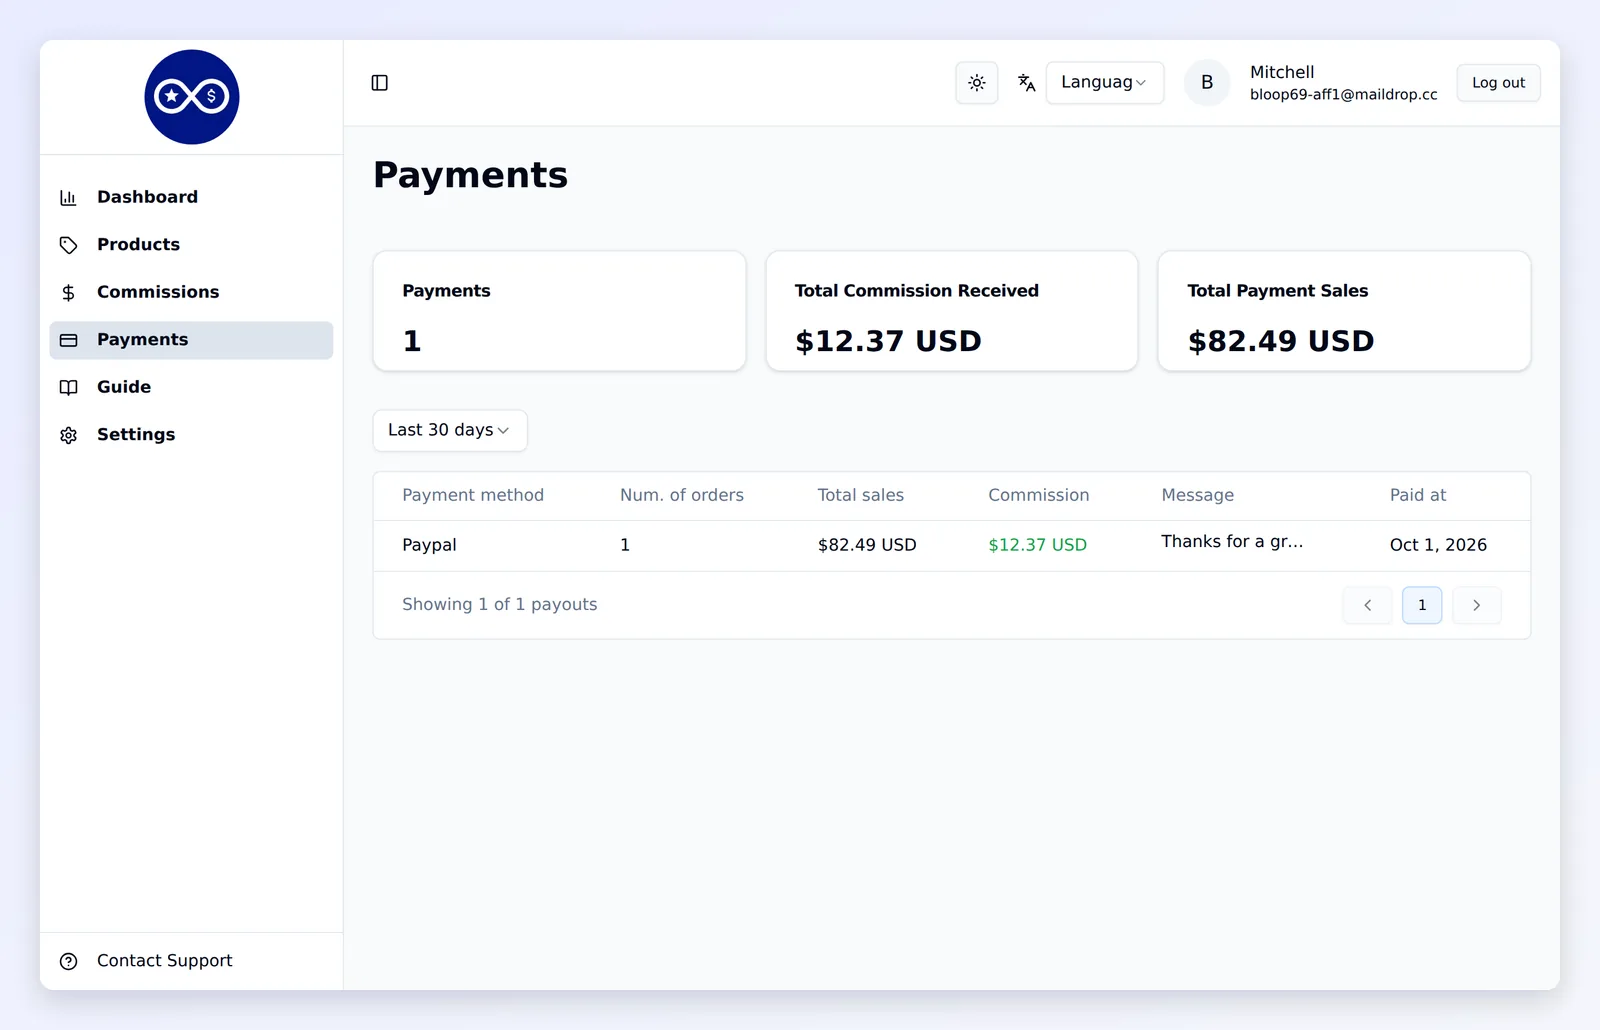The width and height of the screenshot is (1600, 1030).
Task: Click the Total Payment Sales card
Action: click(x=1344, y=311)
